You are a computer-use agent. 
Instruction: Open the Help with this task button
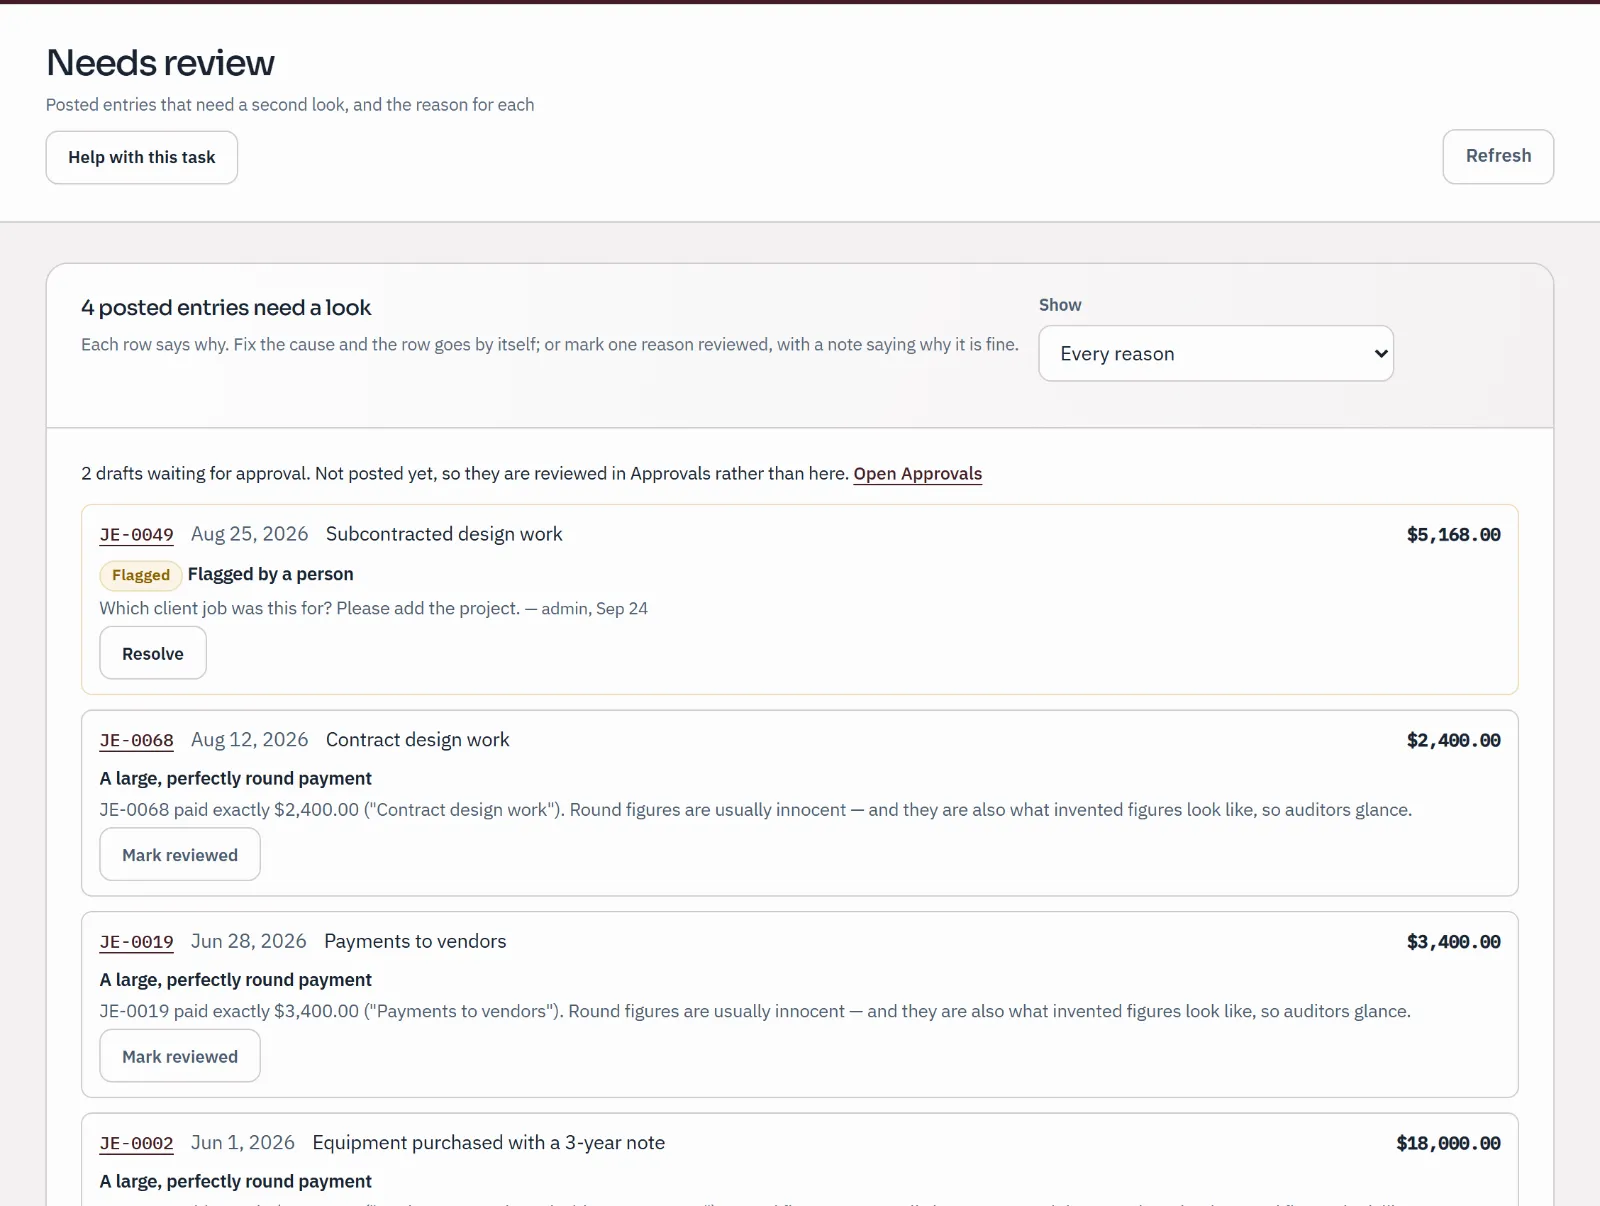click(x=141, y=157)
